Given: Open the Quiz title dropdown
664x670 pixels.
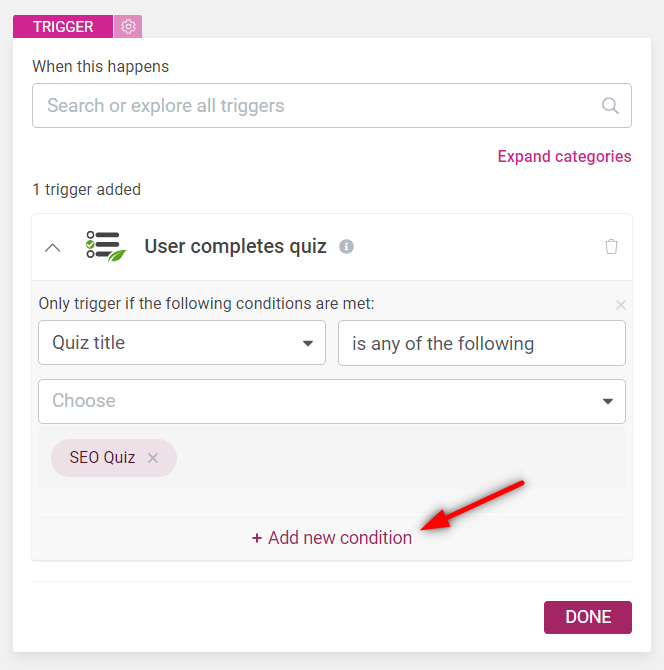Looking at the screenshot, I should [x=182, y=343].
